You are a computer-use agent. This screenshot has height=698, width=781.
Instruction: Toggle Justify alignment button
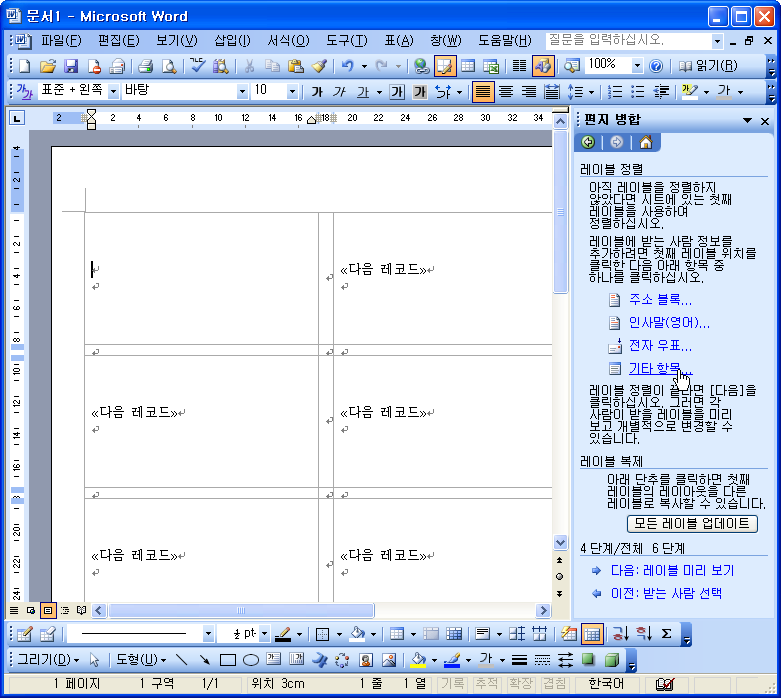[x=483, y=92]
